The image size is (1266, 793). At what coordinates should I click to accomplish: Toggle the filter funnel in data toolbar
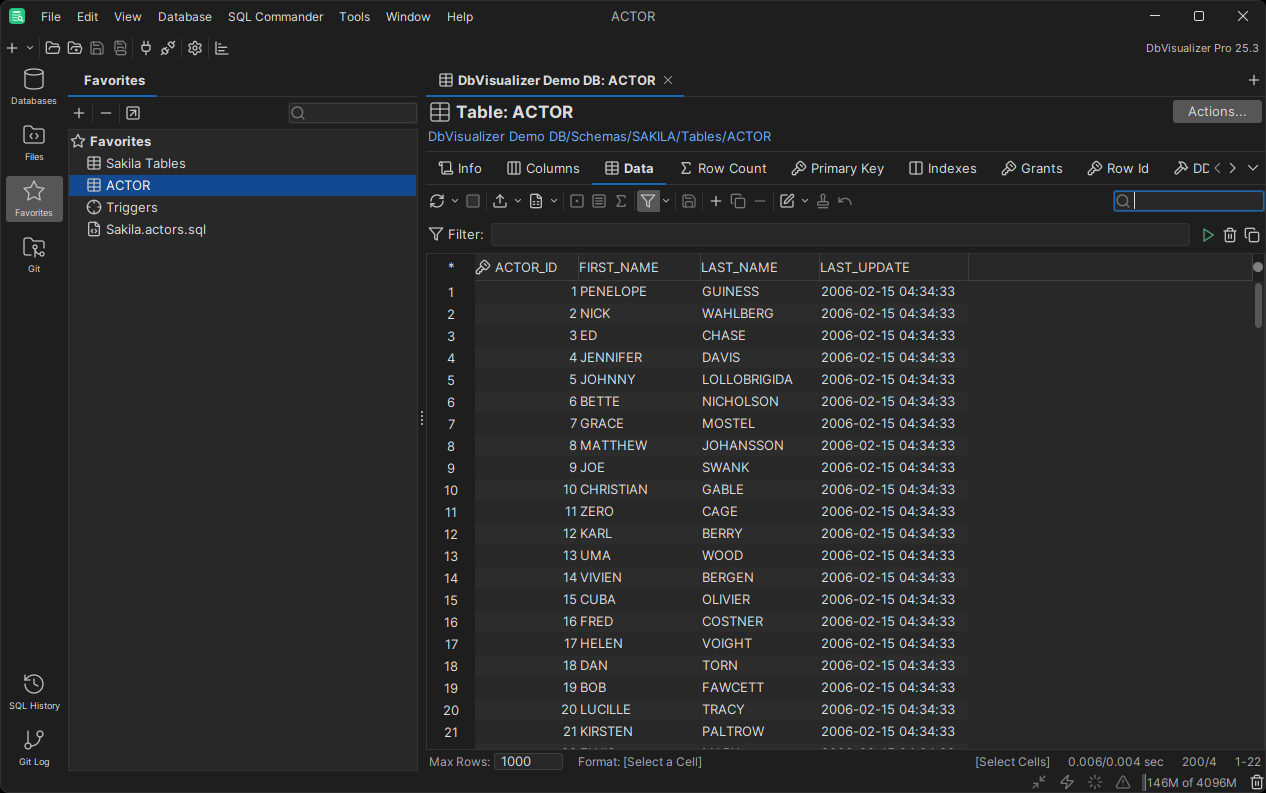pyautogui.click(x=648, y=201)
